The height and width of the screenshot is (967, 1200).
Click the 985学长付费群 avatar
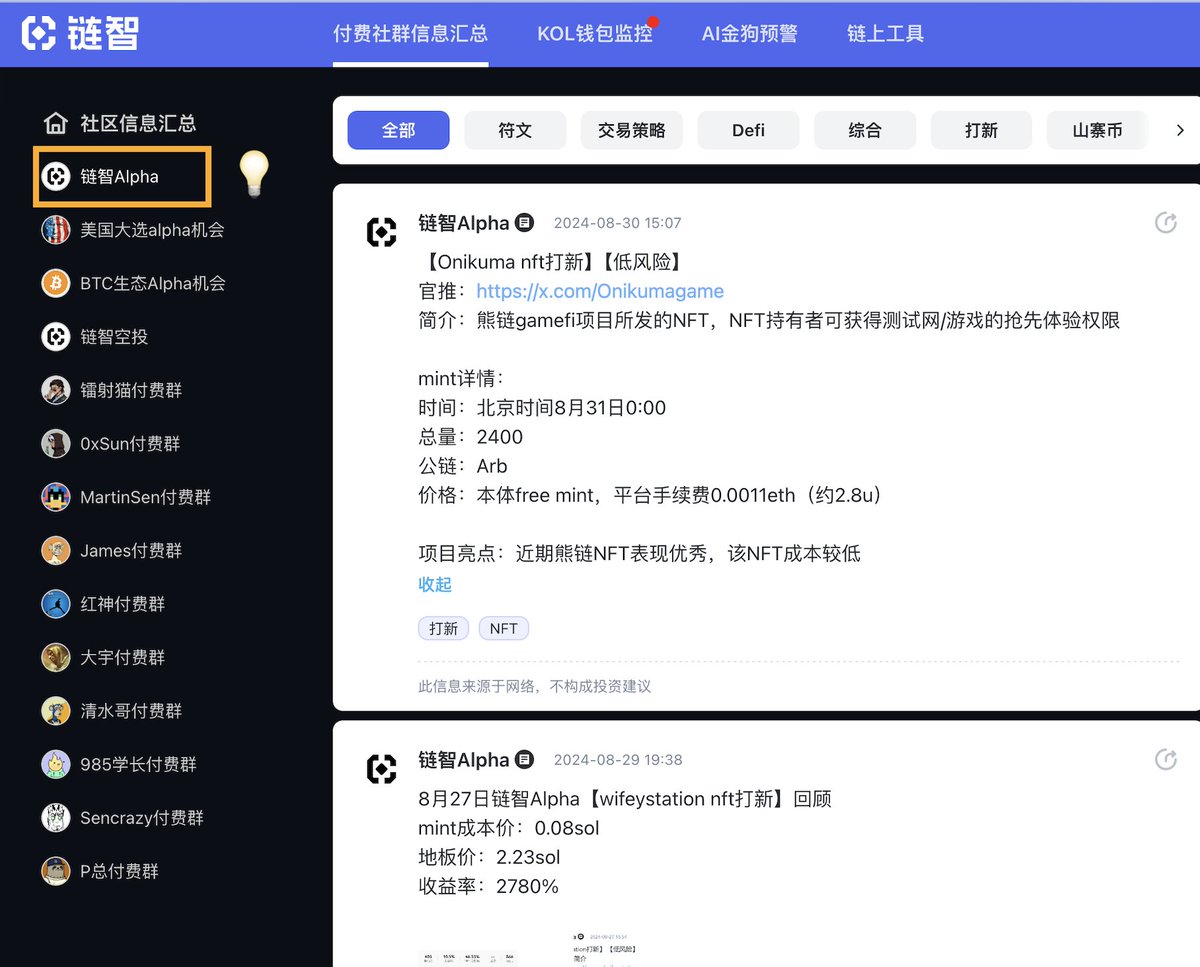[x=55, y=765]
